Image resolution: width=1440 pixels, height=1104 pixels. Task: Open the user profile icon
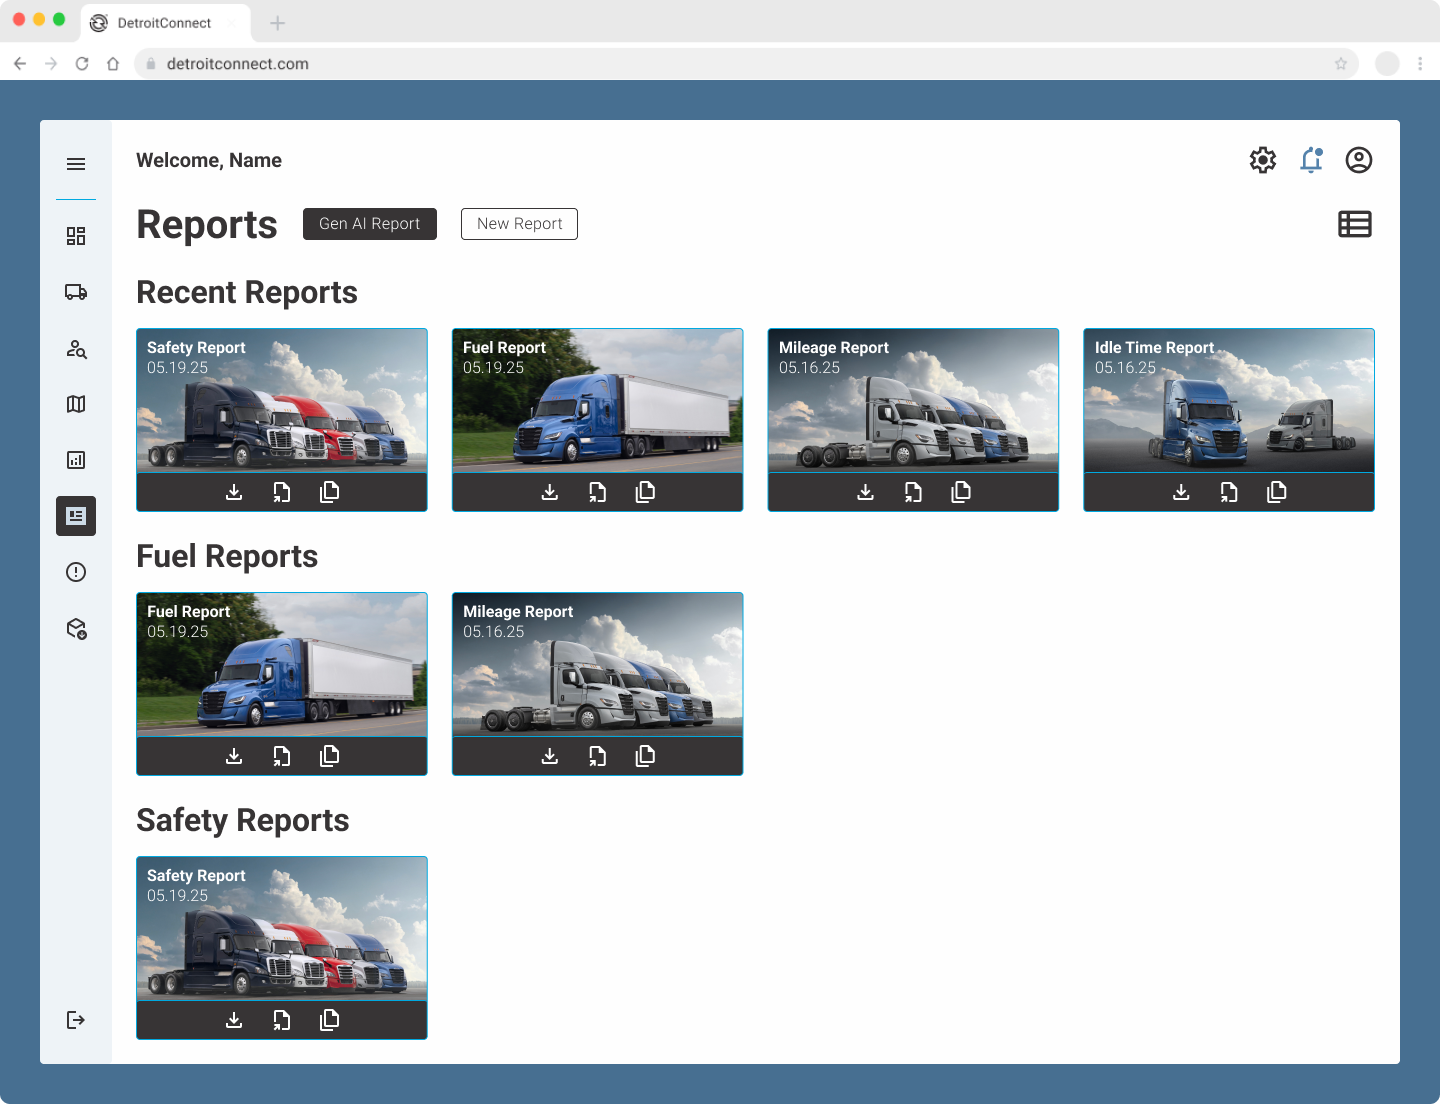[1359, 160]
